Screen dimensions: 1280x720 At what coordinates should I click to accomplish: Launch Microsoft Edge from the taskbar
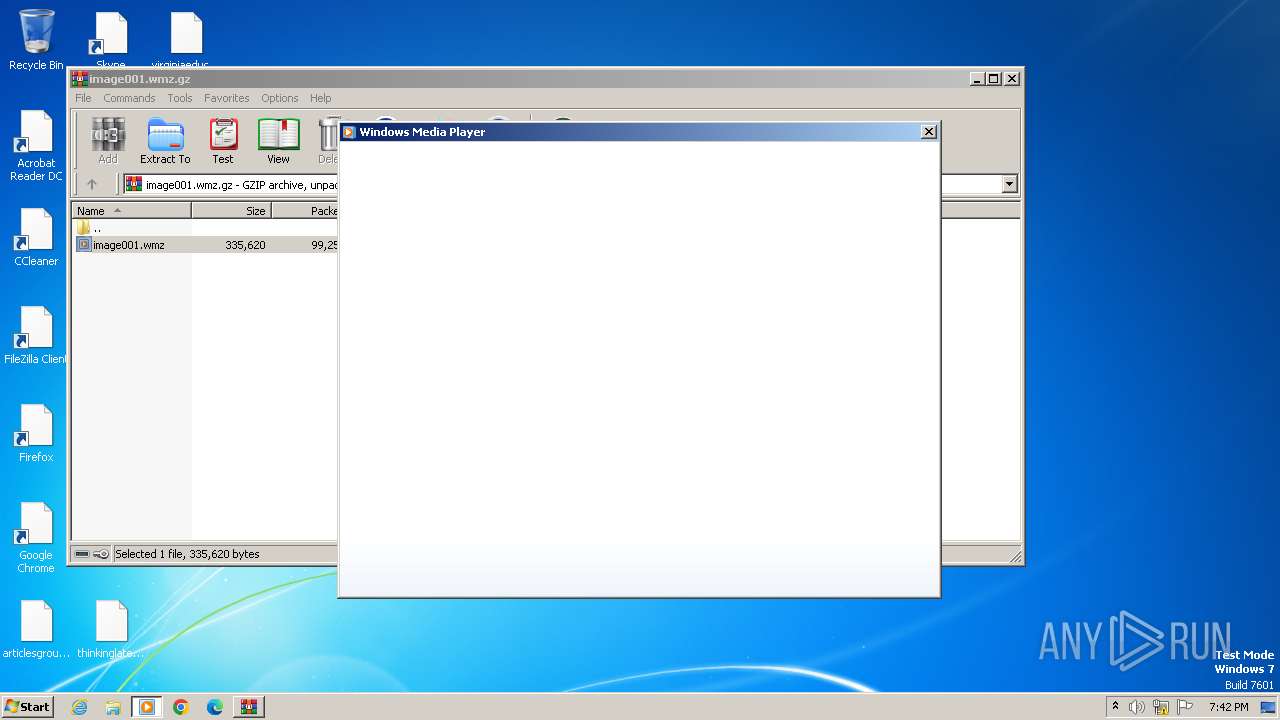click(215, 707)
